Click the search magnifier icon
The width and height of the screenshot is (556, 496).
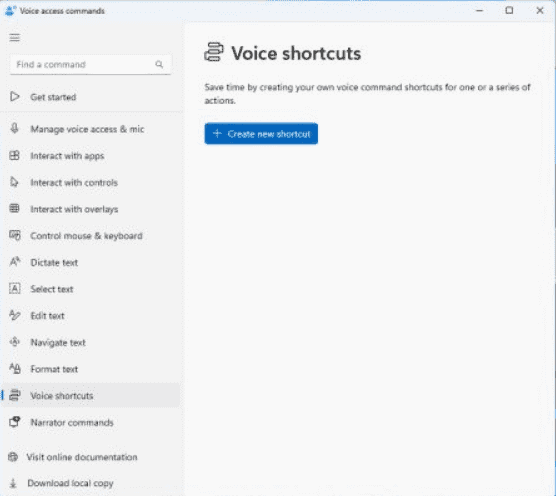pyautogui.click(x=159, y=64)
